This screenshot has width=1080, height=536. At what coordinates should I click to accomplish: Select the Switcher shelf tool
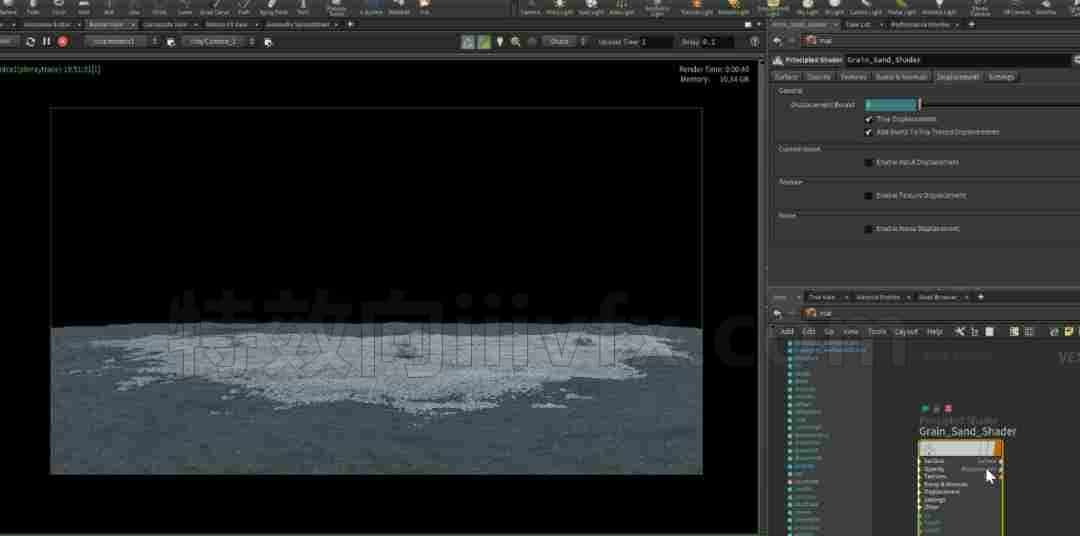(1046, 6)
